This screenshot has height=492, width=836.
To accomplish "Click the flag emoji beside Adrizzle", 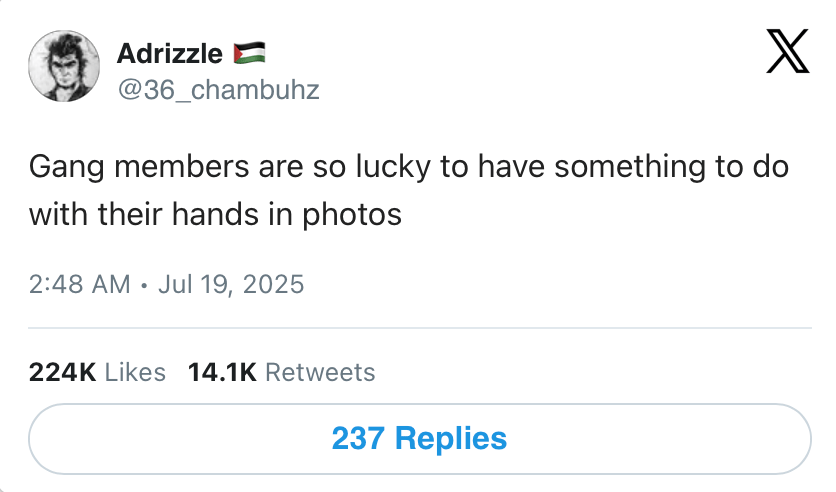I will (250, 53).
